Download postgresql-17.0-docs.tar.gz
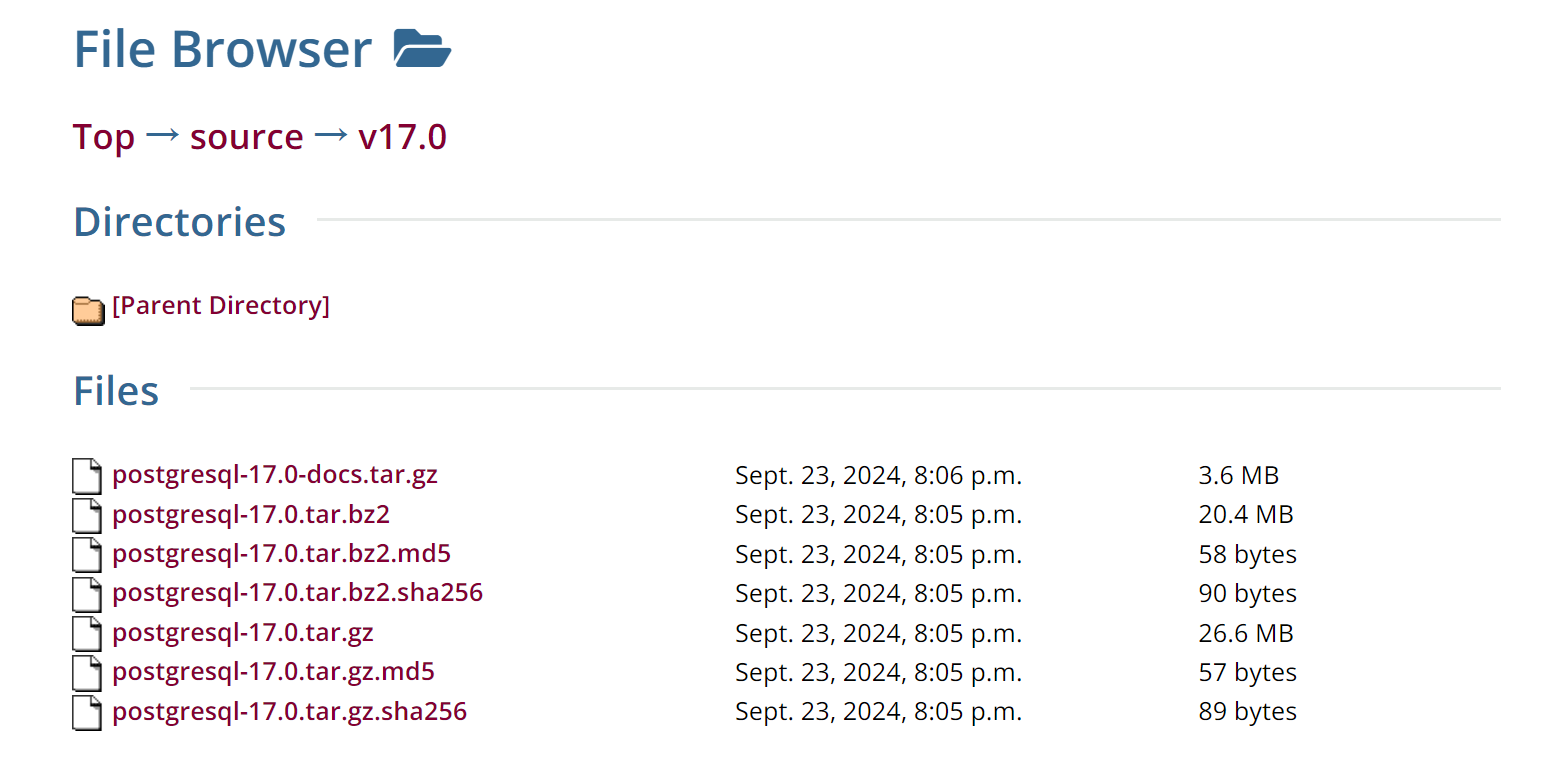 coord(274,474)
